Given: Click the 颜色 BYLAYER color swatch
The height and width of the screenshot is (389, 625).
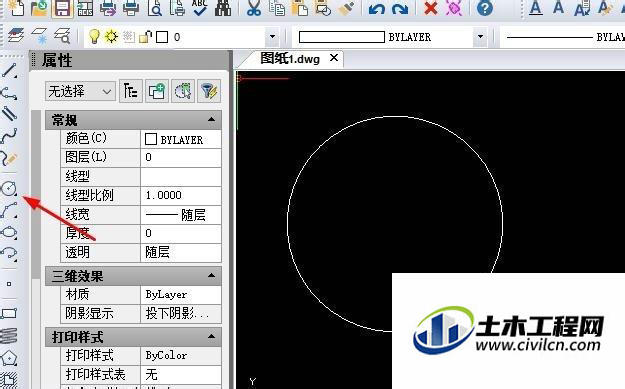Looking at the screenshot, I should coord(151,139).
